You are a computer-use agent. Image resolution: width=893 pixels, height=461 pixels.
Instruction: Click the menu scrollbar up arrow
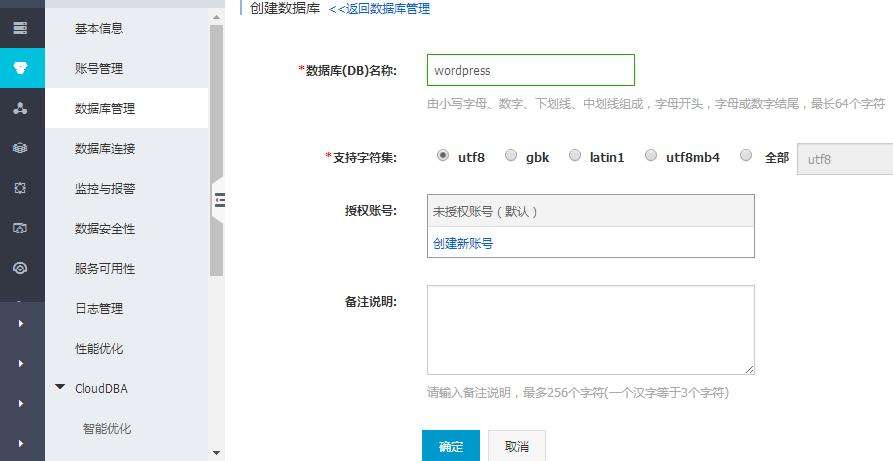point(216,17)
